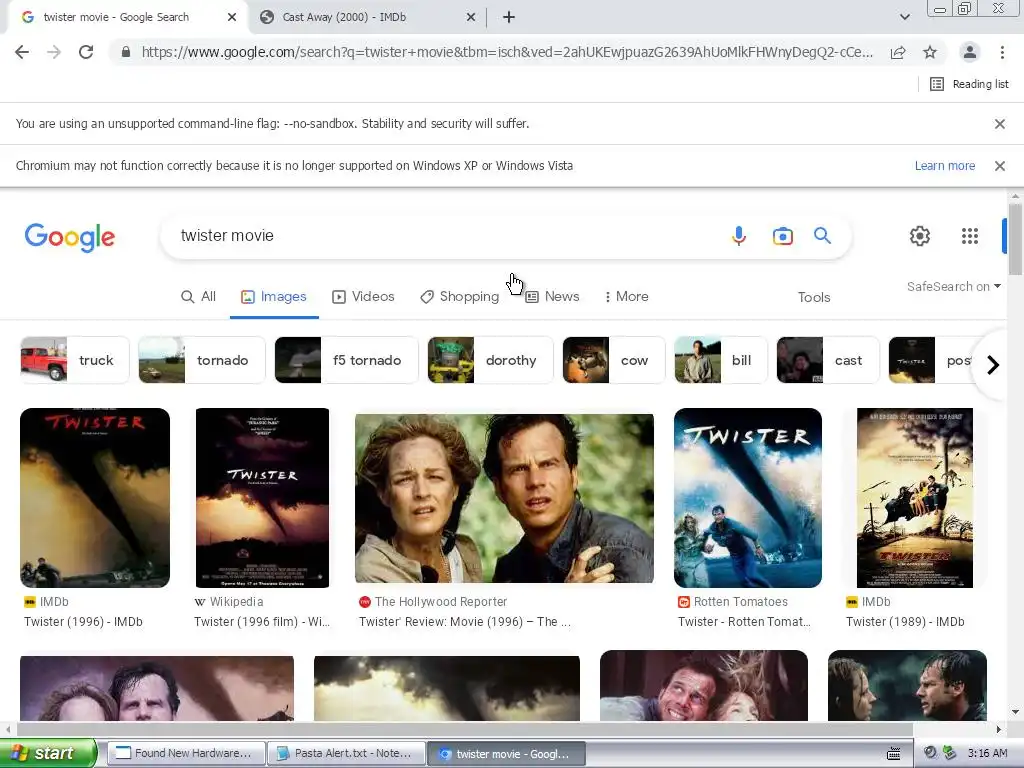Open Twister' Review: Movie (1996) link

click(x=464, y=622)
